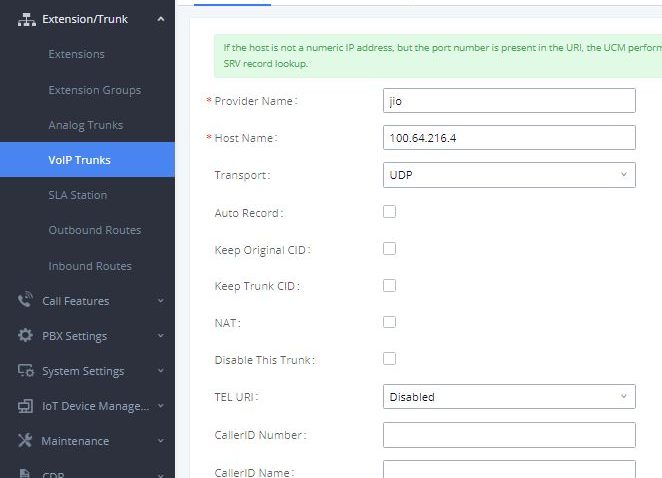
Task: Click the System Settings icon
Action: click(x=26, y=371)
